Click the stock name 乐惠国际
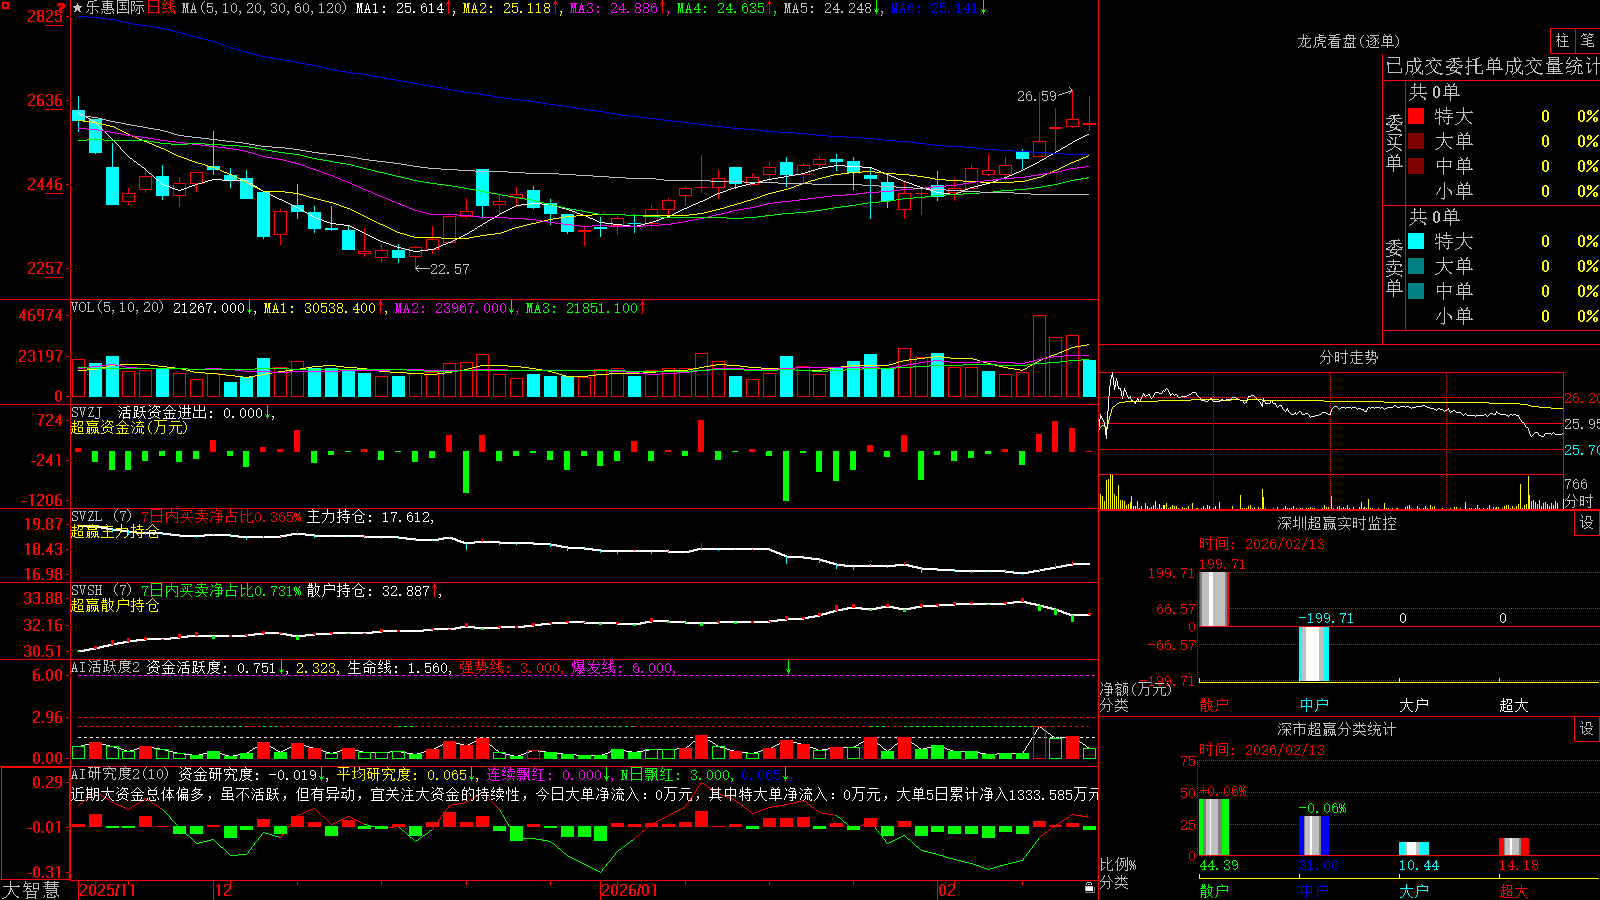The width and height of the screenshot is (1600, 900). 115,8
